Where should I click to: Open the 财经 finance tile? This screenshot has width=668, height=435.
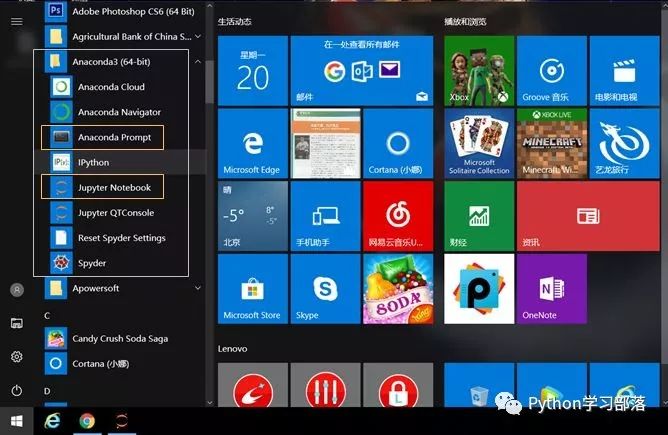click(479, 216)
